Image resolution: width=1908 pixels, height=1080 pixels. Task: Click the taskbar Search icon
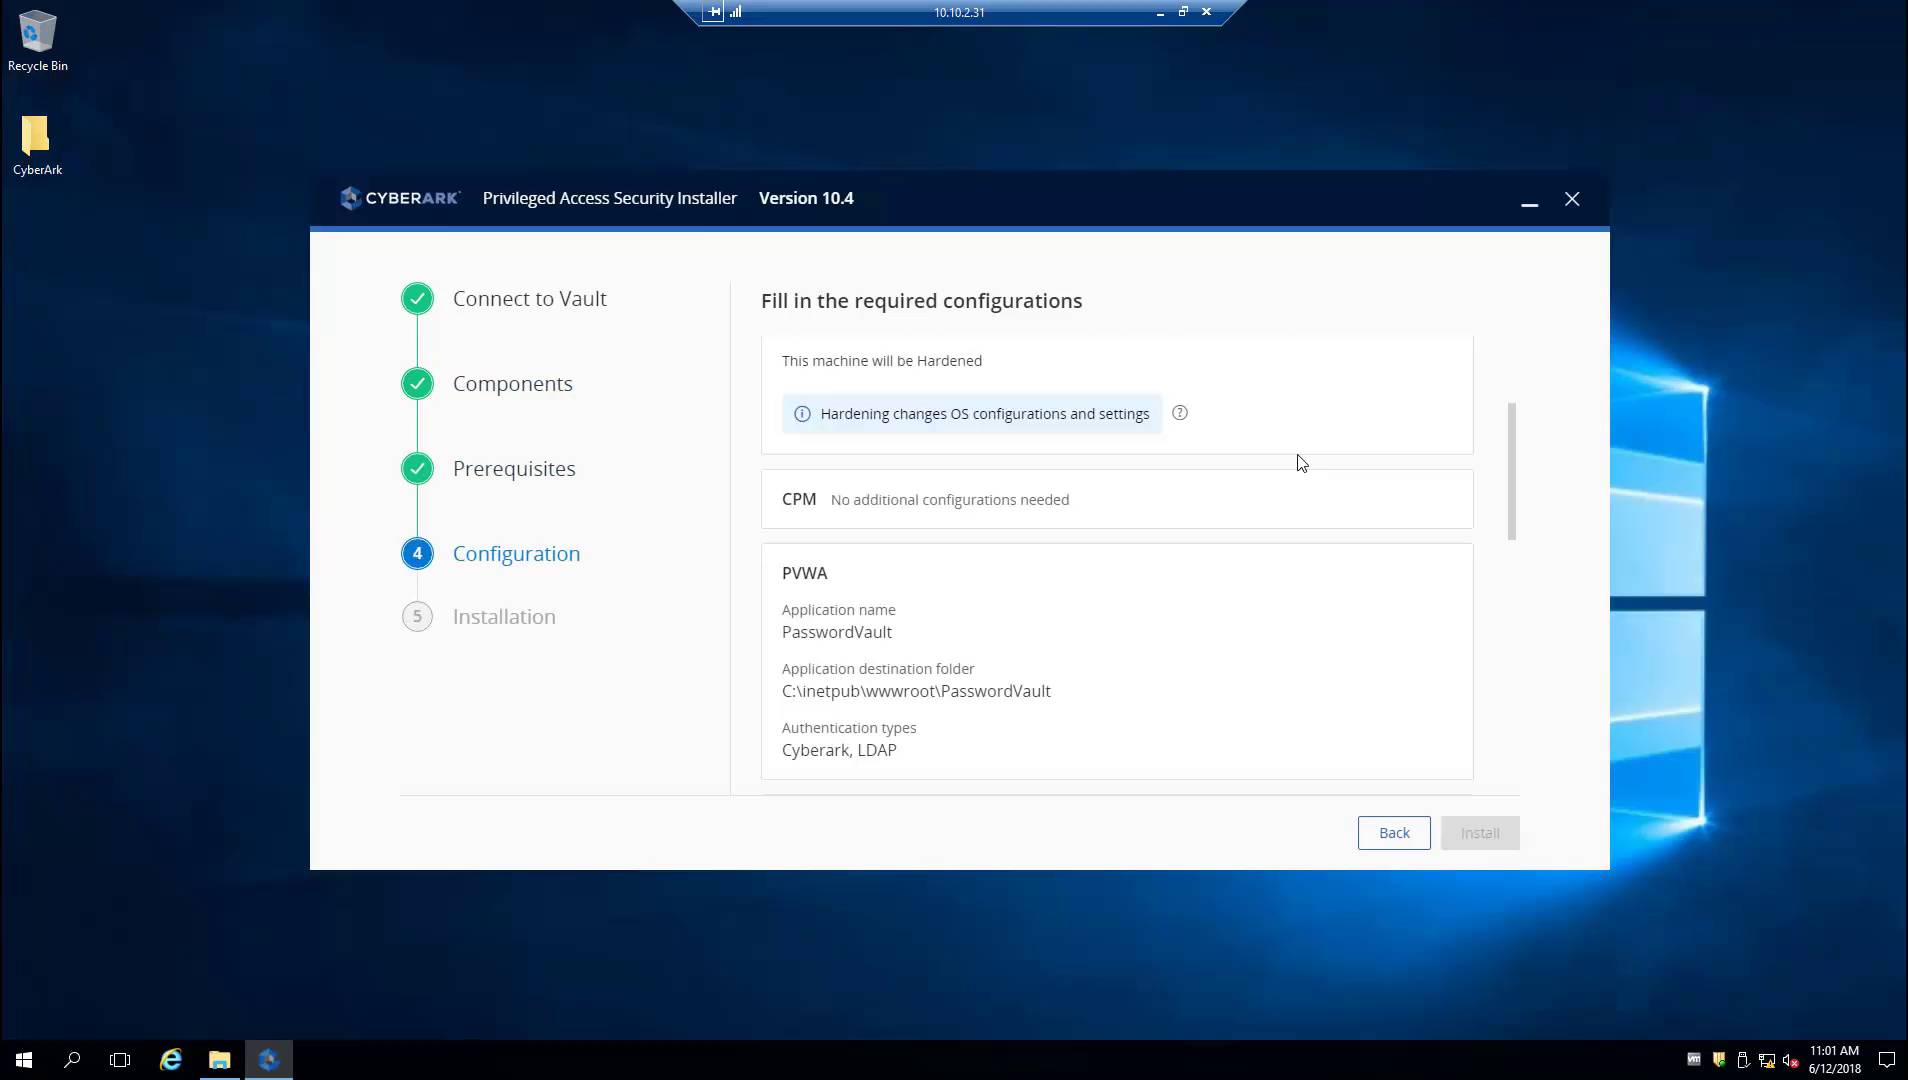tap(70, 1059)
